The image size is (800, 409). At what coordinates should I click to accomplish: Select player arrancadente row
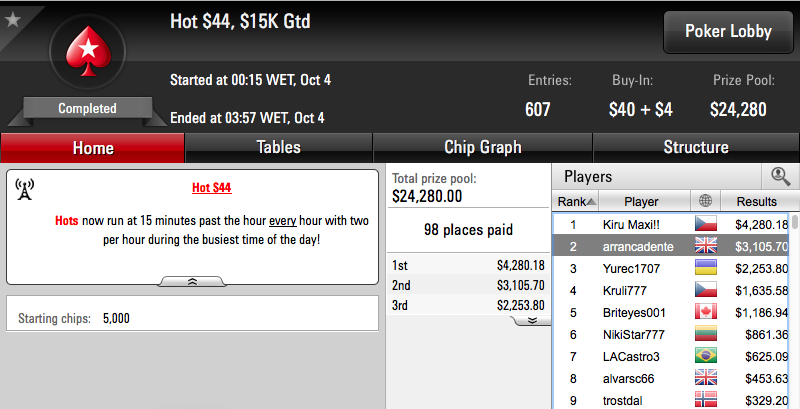tap(672, 246)
